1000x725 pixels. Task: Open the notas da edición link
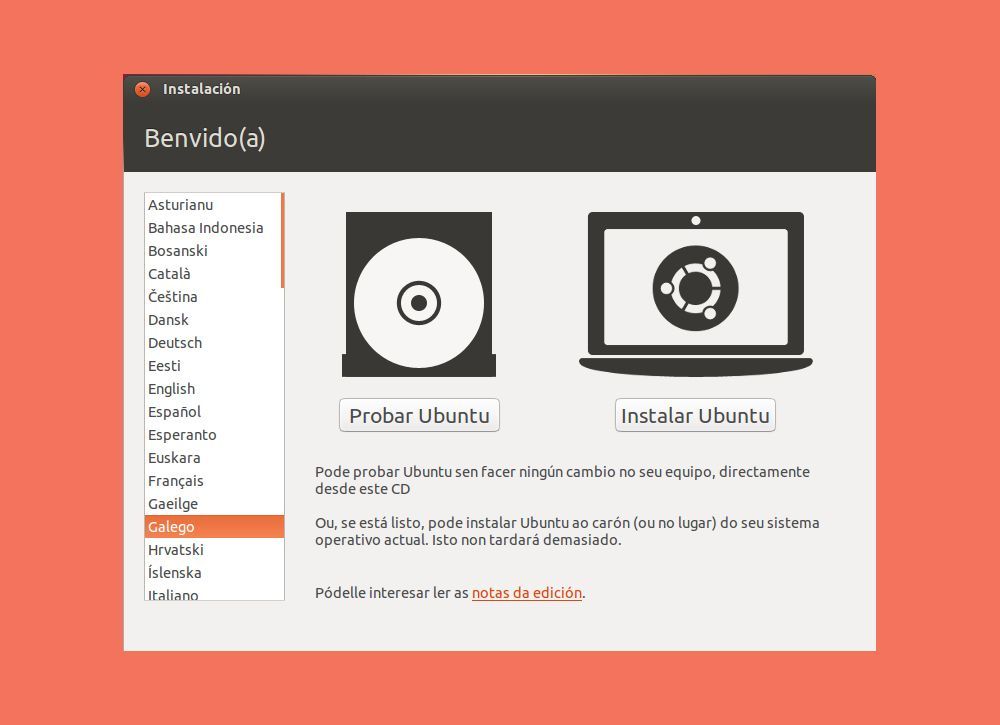527,592
